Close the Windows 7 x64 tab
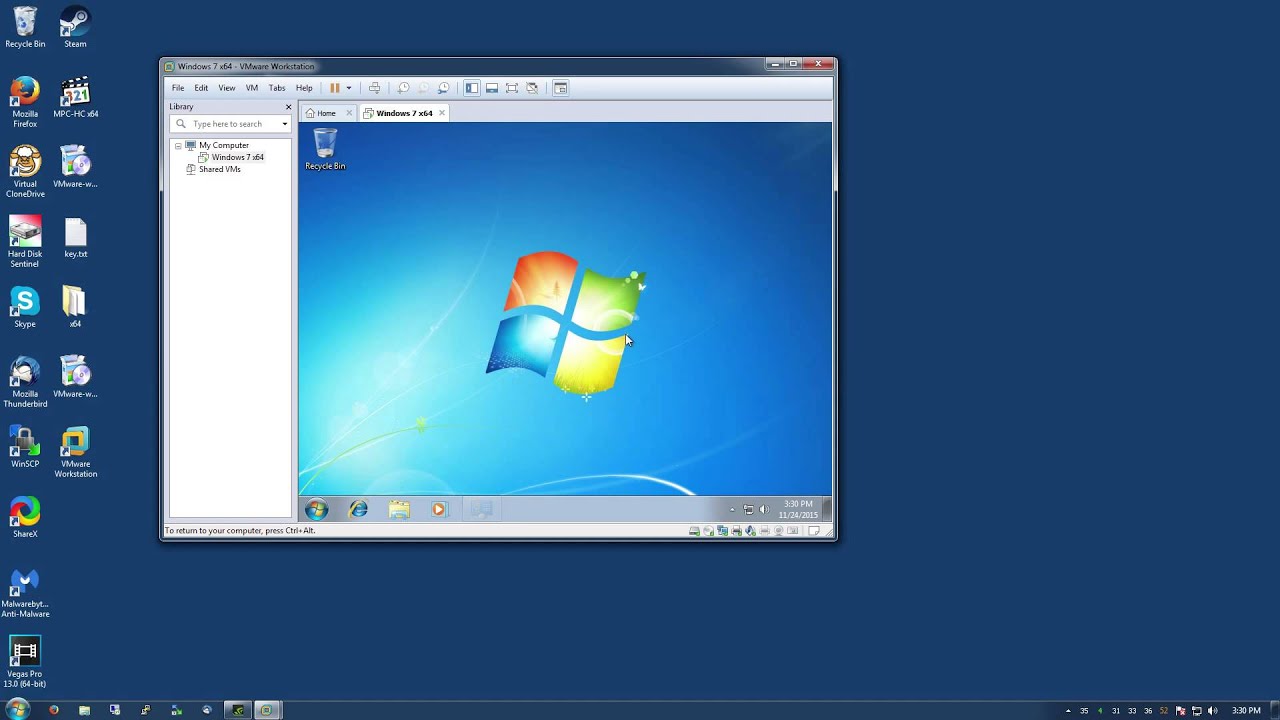The height and width of the screenshot is (720, 1280). (x=441, y=113)
